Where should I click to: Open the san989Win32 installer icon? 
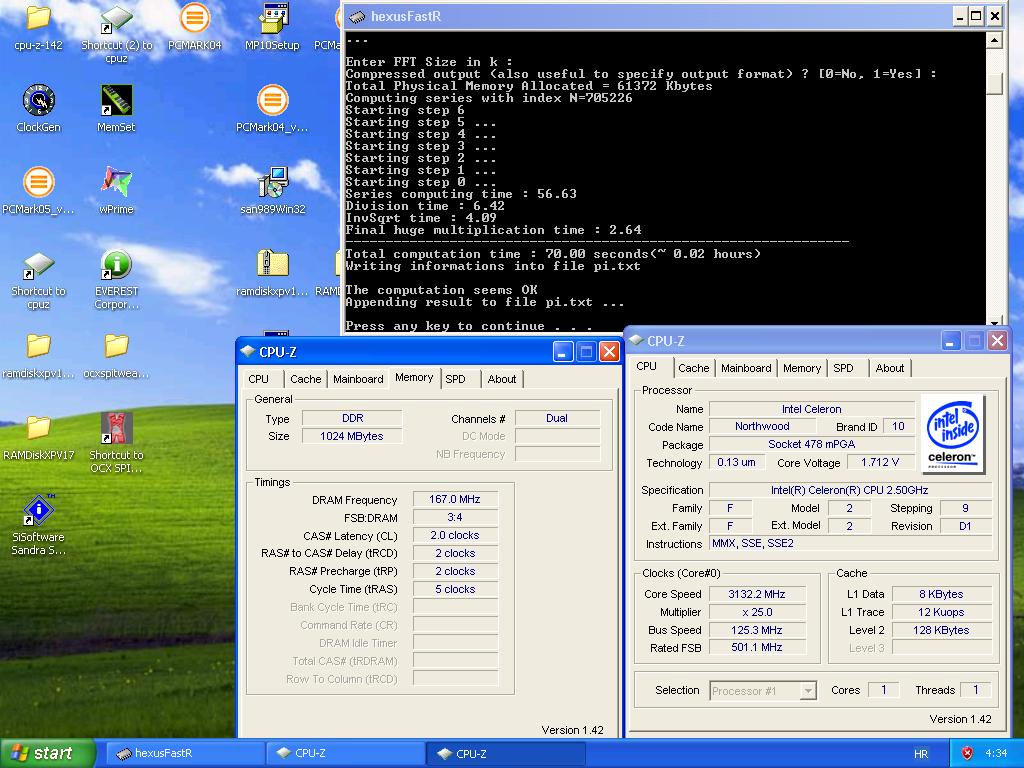point(272,182)
